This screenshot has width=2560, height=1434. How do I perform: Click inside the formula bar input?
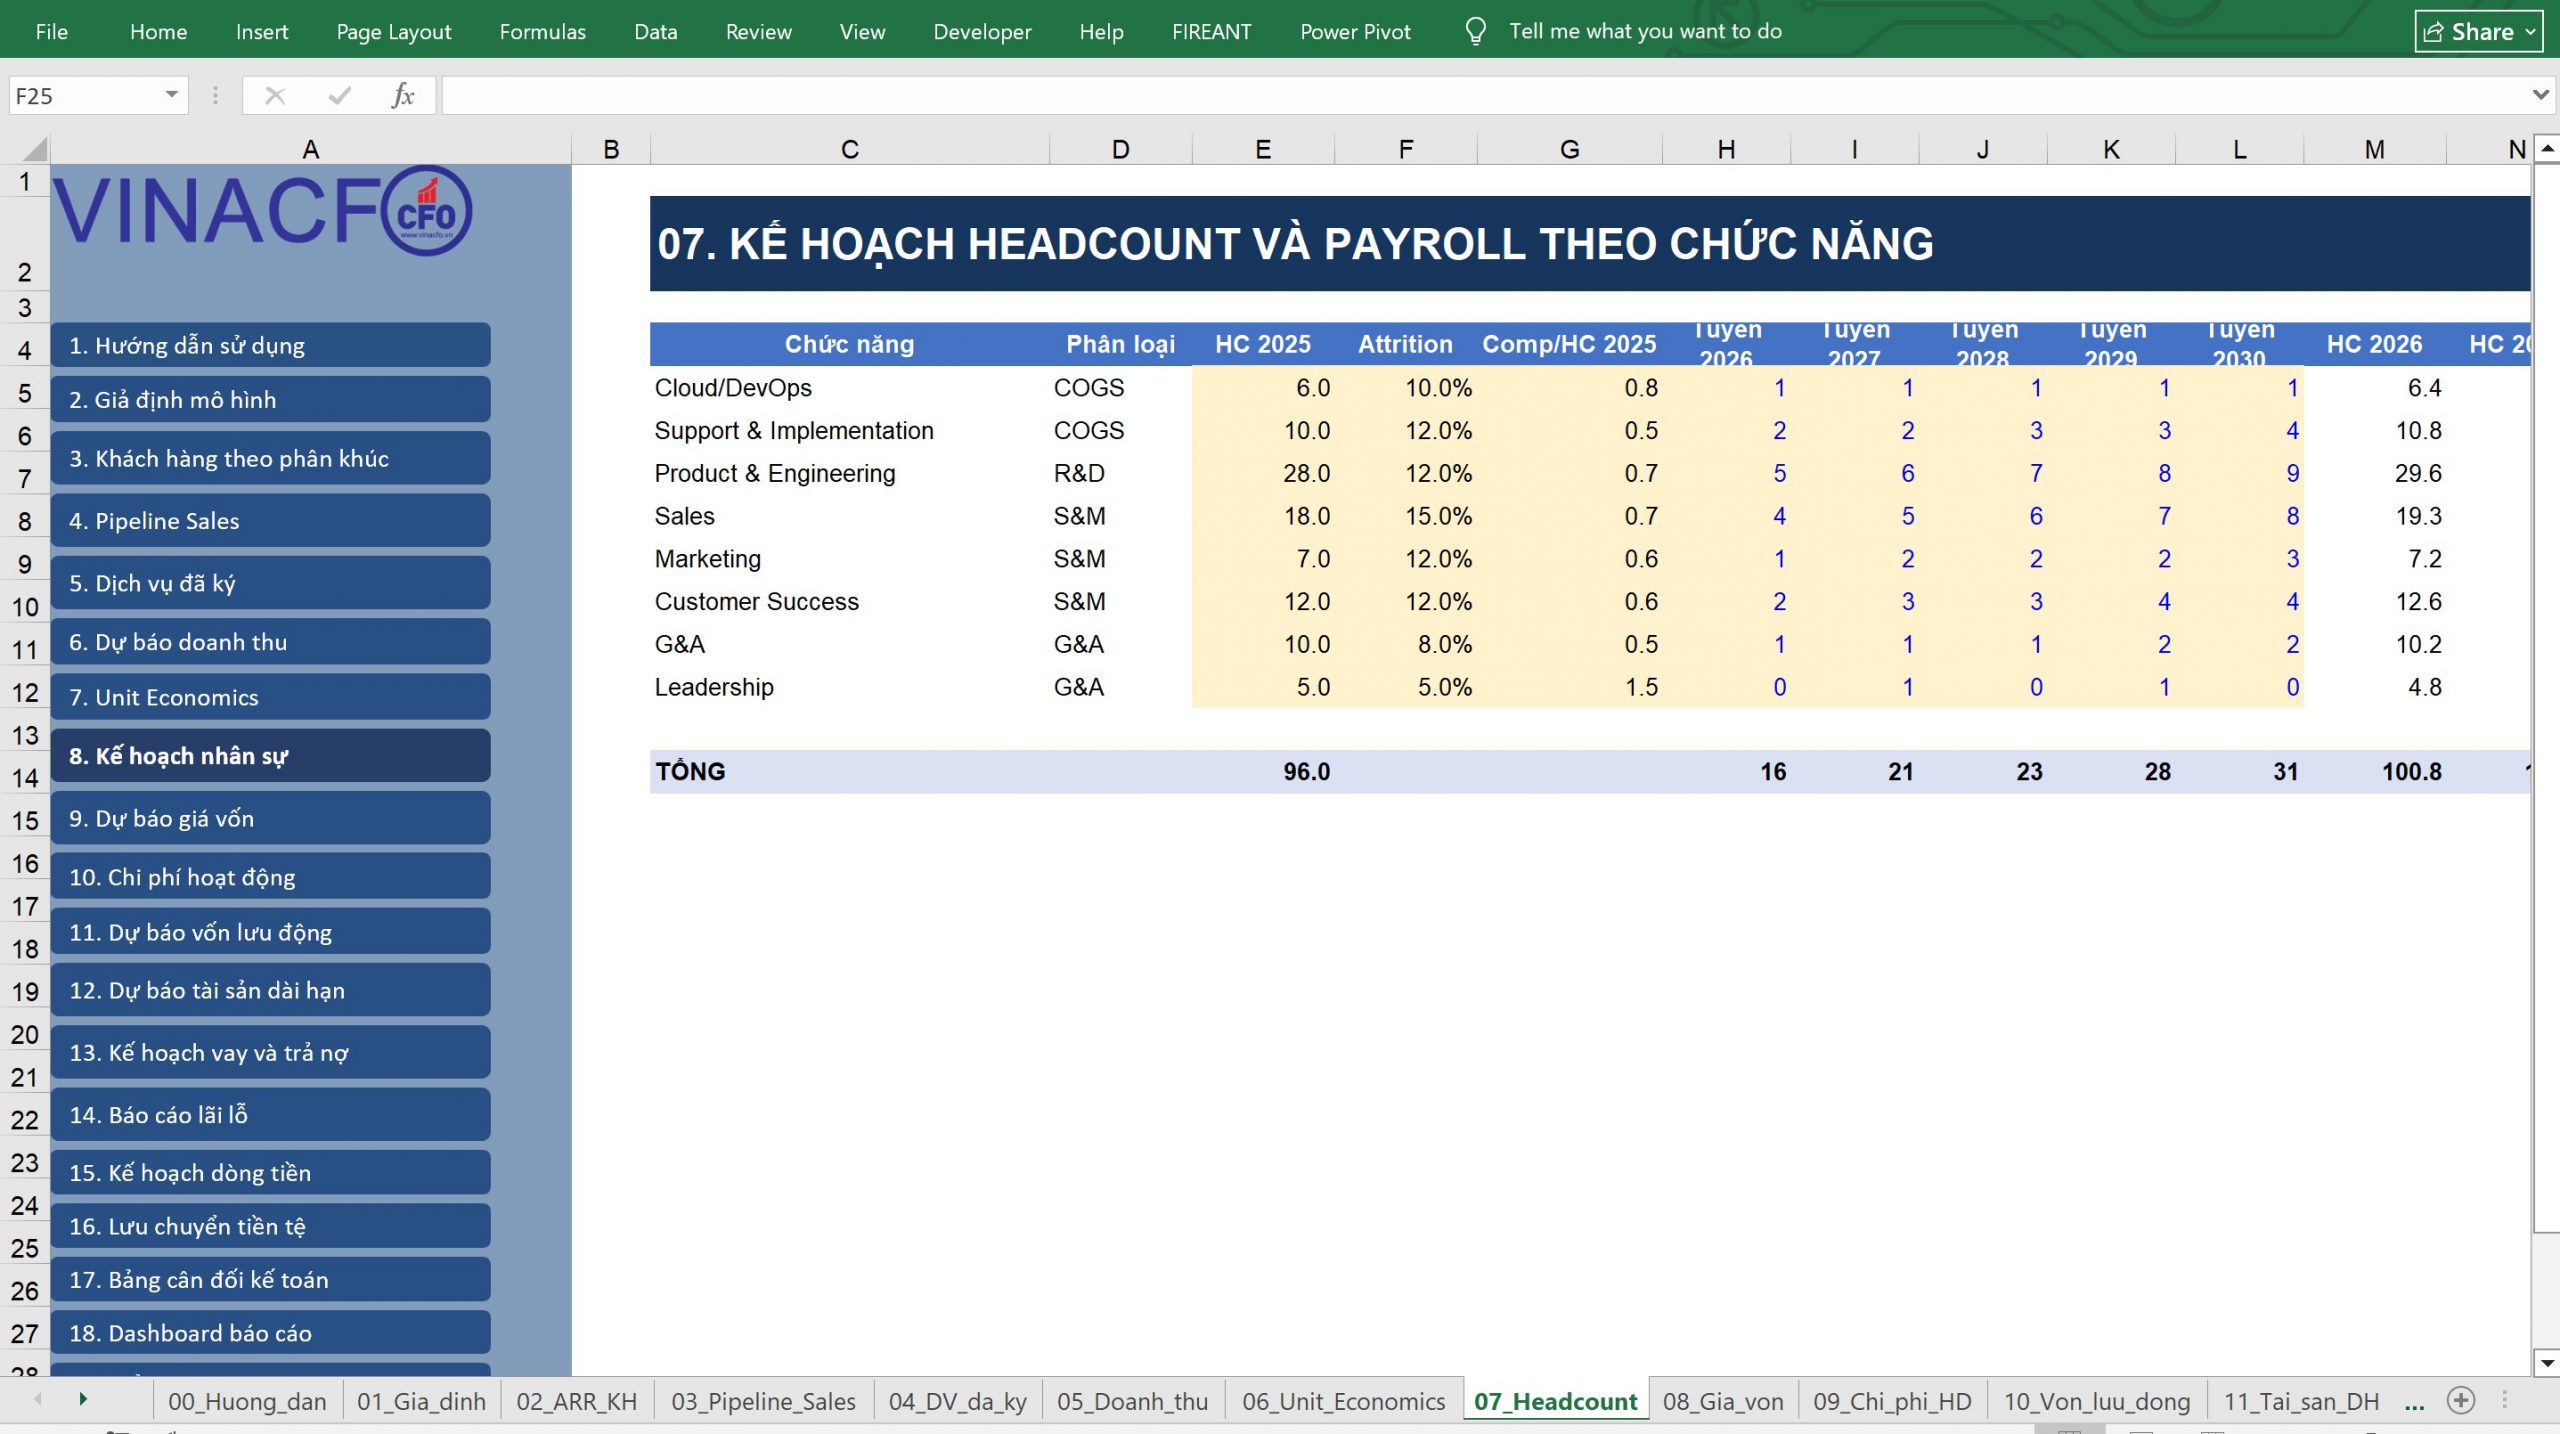point(1487,96)
